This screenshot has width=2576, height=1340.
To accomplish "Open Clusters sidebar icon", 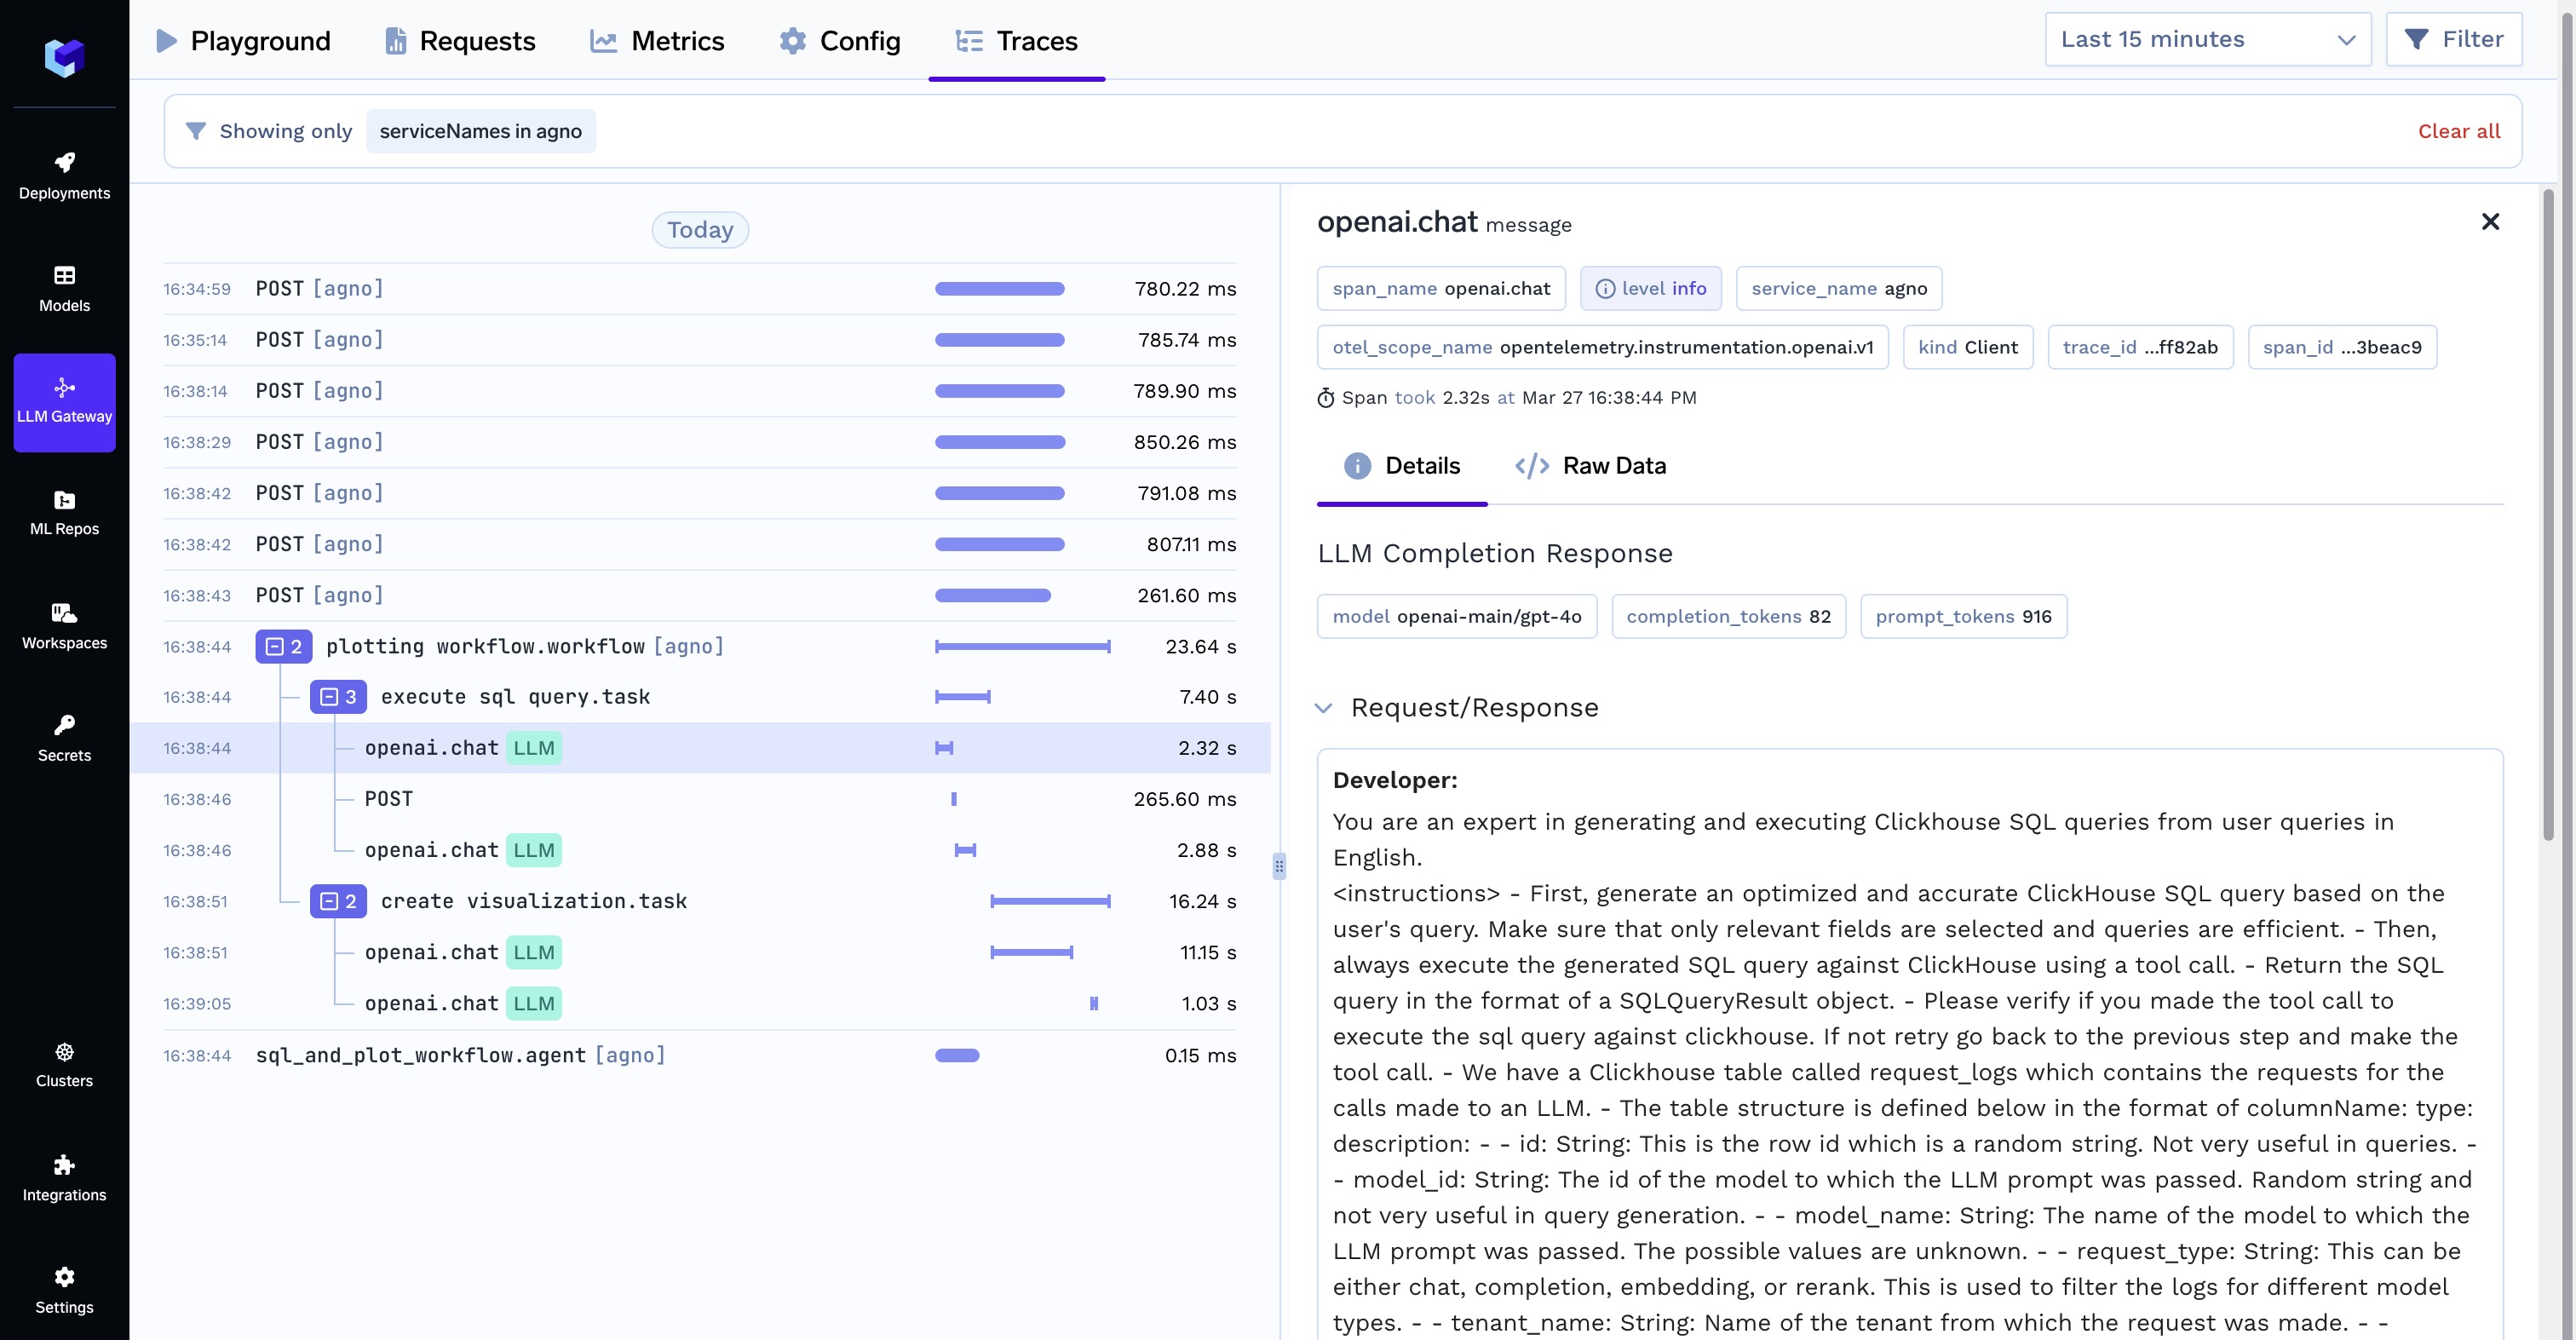I will (x=64, y=1052).
